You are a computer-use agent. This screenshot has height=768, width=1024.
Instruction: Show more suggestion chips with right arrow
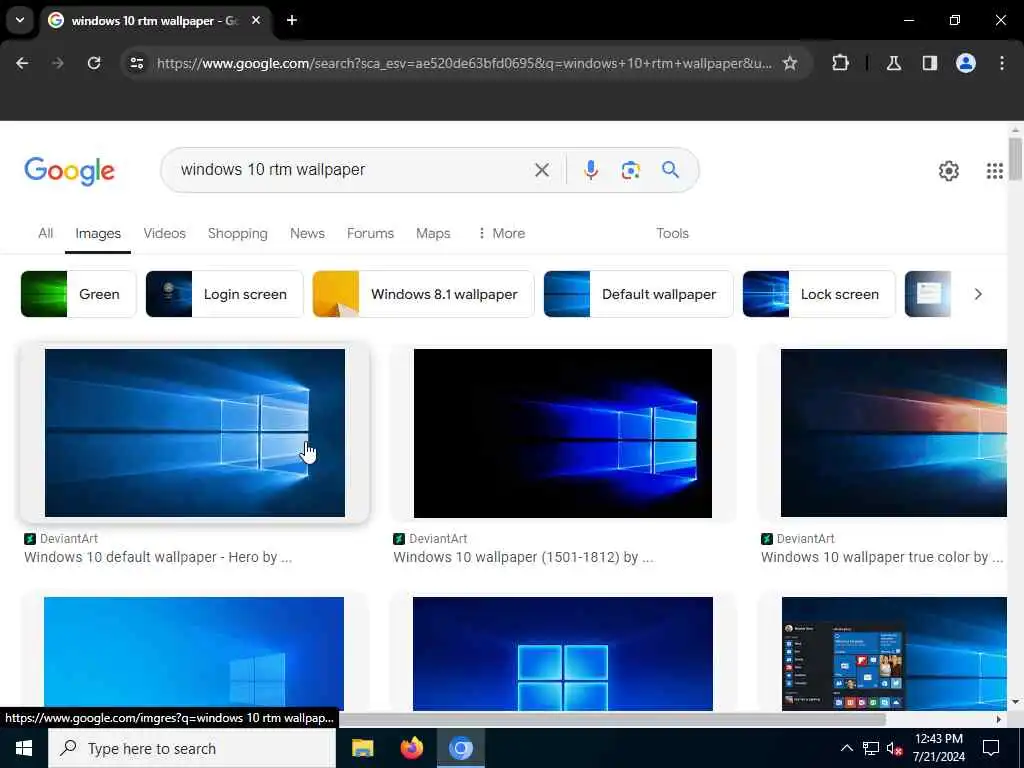point(978,294)
